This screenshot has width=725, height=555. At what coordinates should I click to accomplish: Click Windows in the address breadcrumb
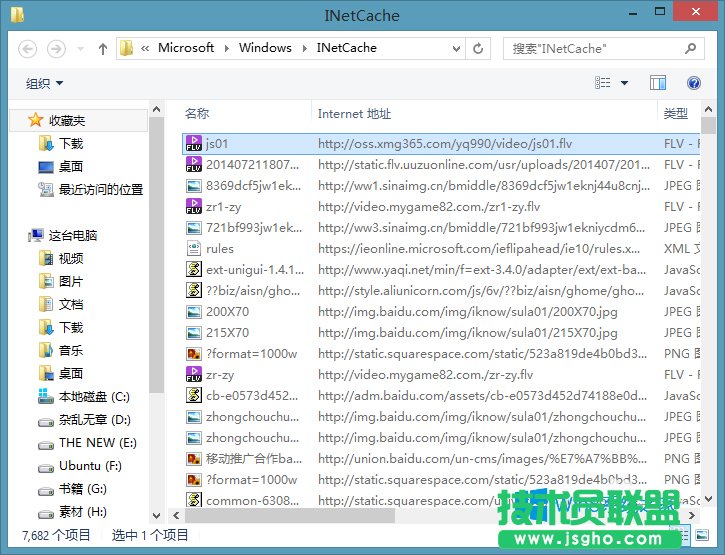265,48
